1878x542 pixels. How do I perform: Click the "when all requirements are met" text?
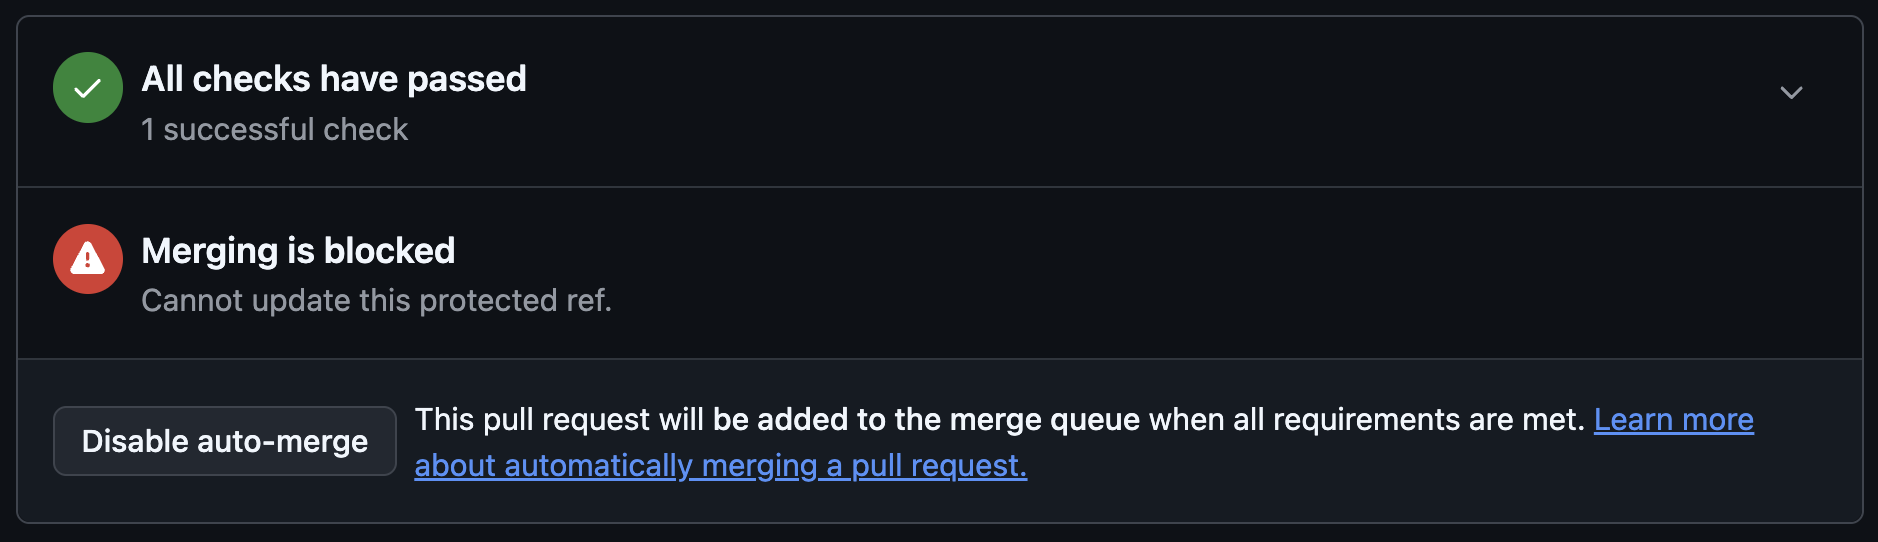(x=1366, y=420)
